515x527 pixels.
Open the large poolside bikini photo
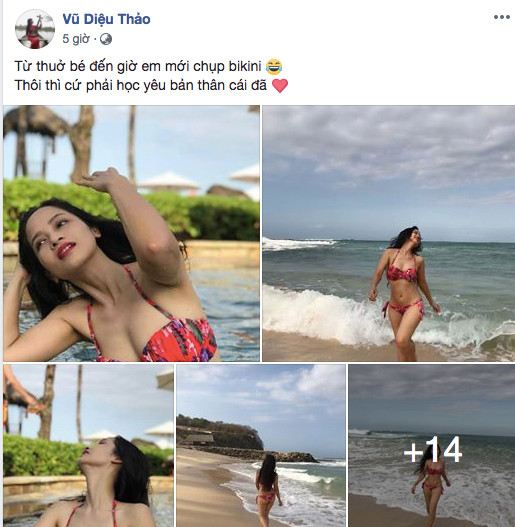tap(131, 234)
